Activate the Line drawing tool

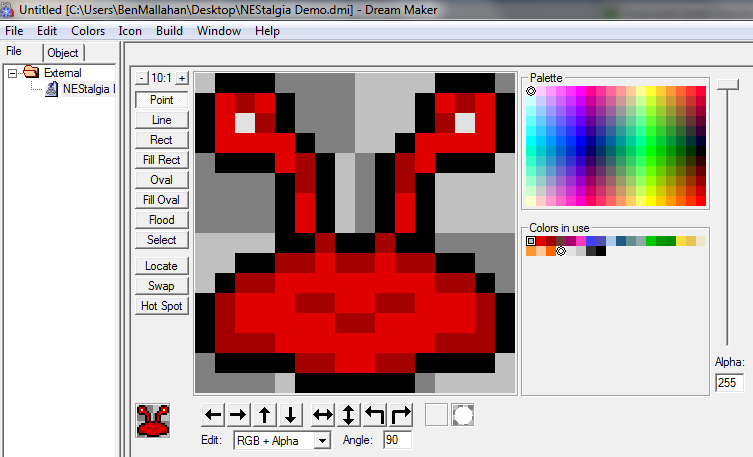(x=161, y=120)
